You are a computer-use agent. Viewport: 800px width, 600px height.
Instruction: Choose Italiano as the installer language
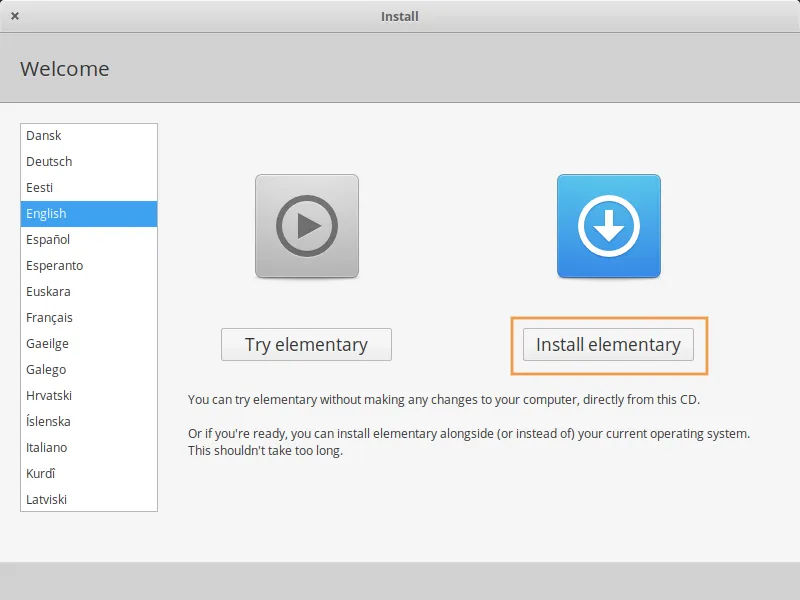(x=89, y=448)
